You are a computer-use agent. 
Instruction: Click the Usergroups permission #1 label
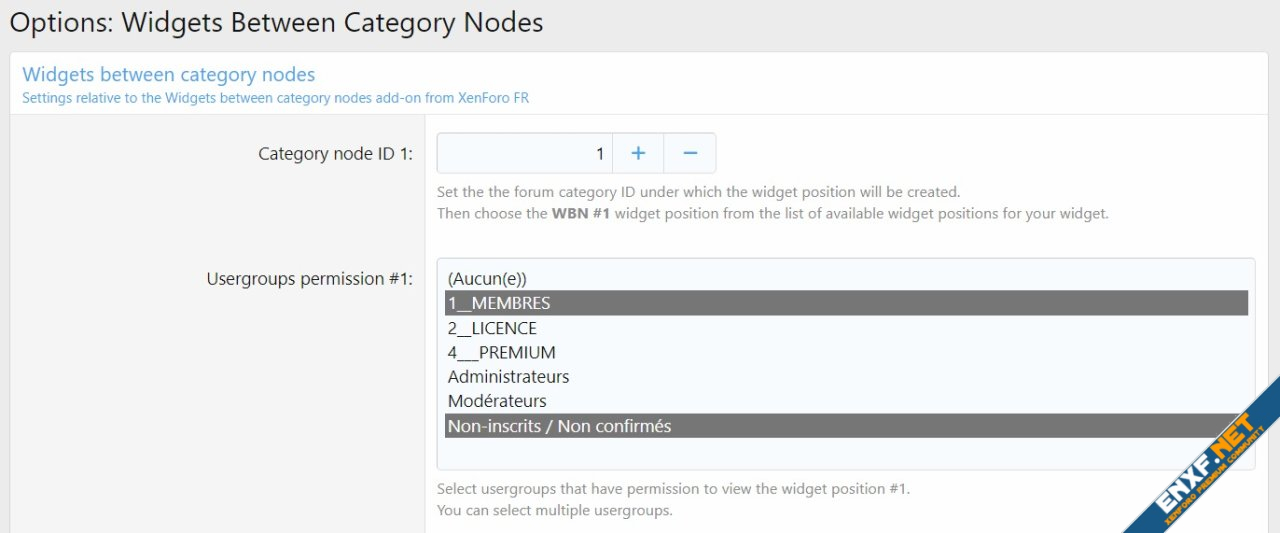pyautogui.click(x=309, y=279)
